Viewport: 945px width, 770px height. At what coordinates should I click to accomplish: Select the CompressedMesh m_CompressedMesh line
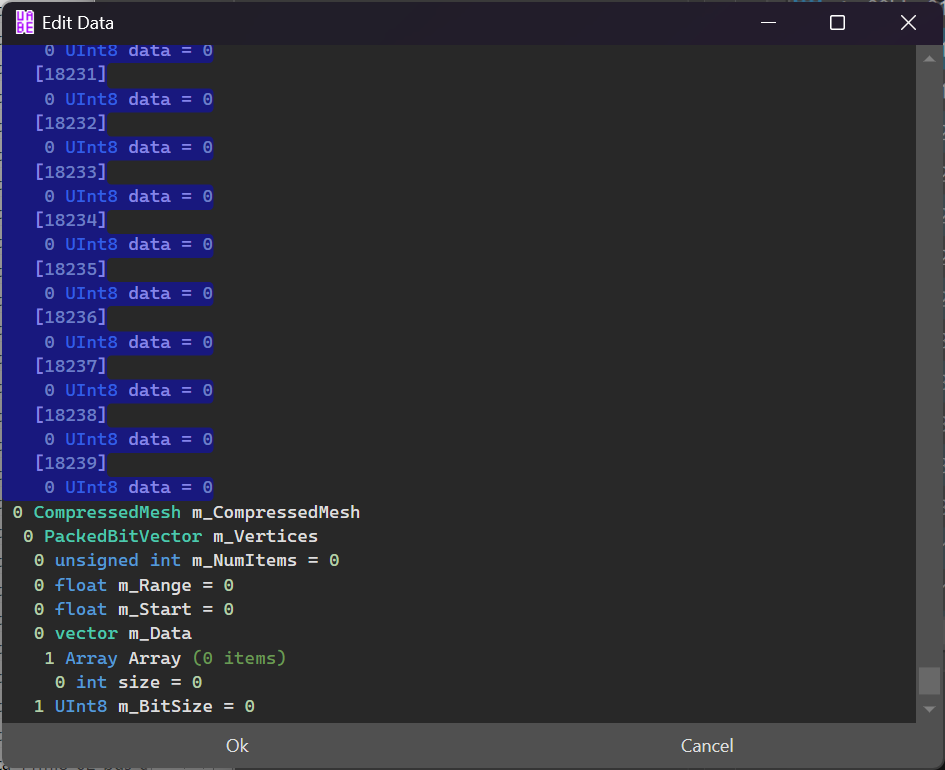(186, 512)
